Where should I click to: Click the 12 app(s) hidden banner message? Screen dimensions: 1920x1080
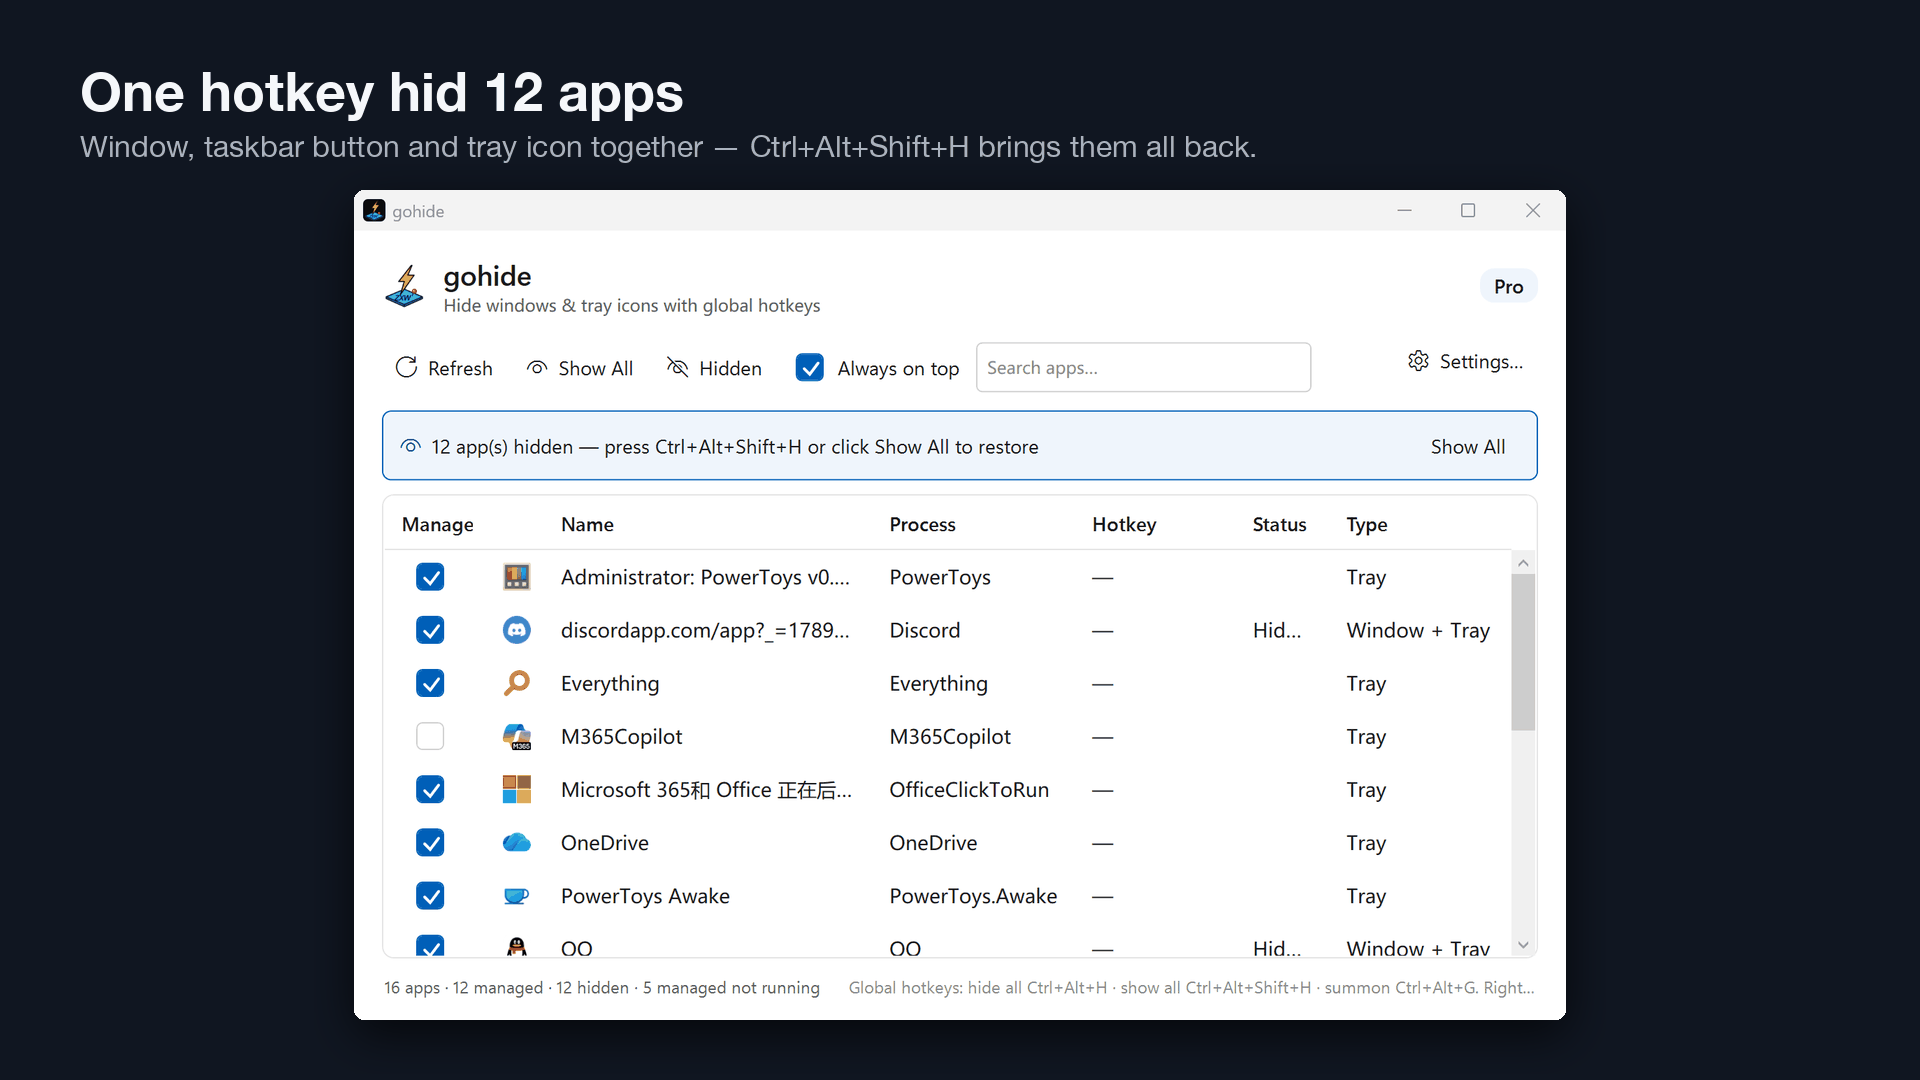coord(734,447)
